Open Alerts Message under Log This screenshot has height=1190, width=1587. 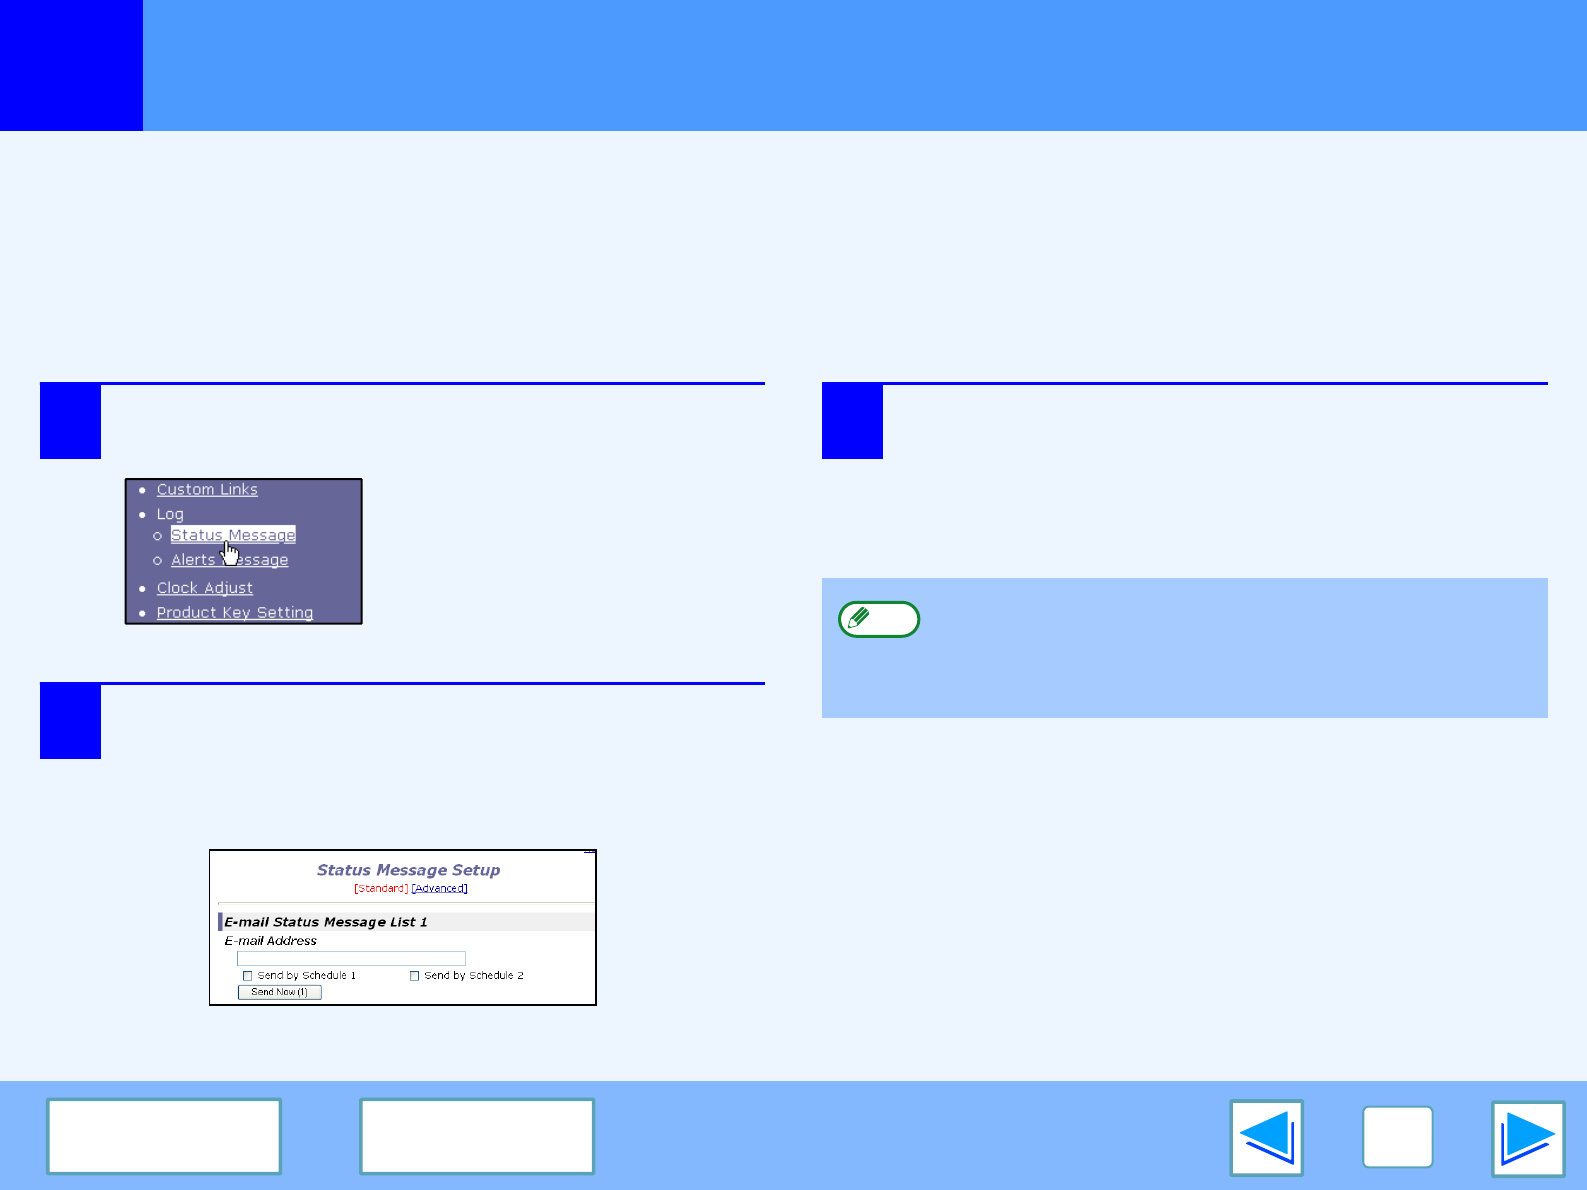pos(229,560)
